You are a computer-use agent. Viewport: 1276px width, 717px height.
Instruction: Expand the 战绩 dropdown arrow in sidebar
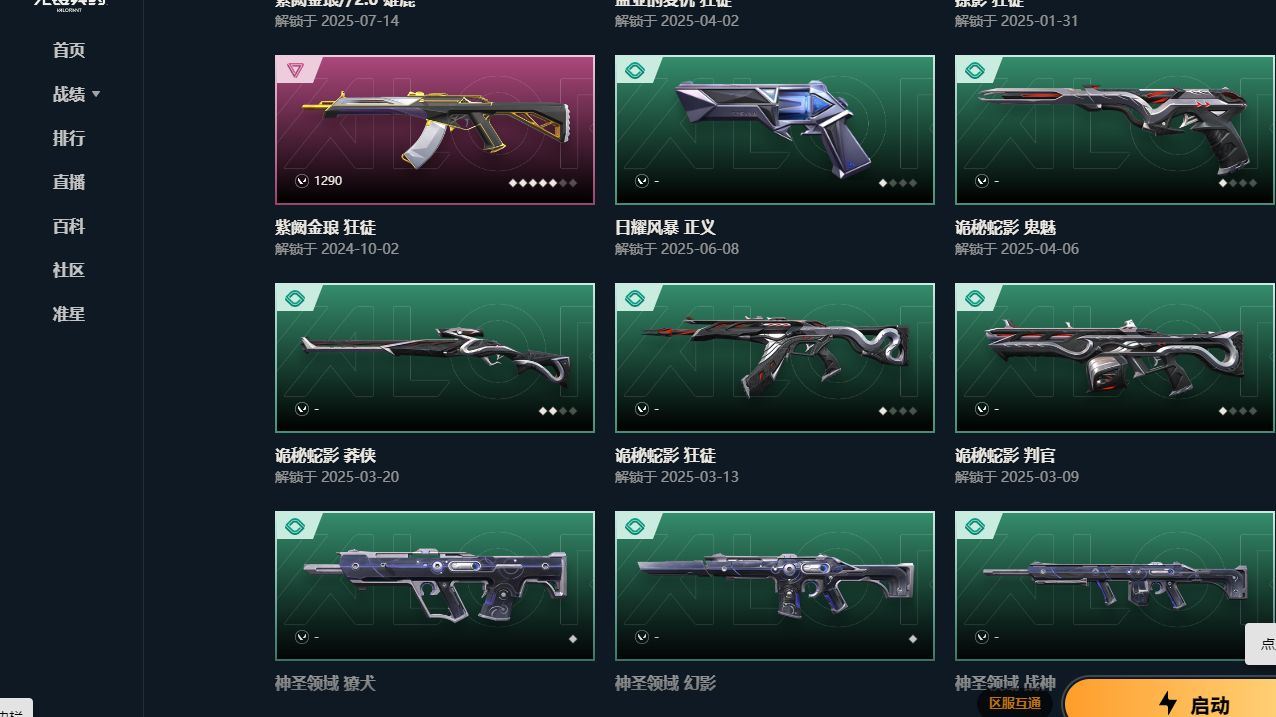click(96, 94)
